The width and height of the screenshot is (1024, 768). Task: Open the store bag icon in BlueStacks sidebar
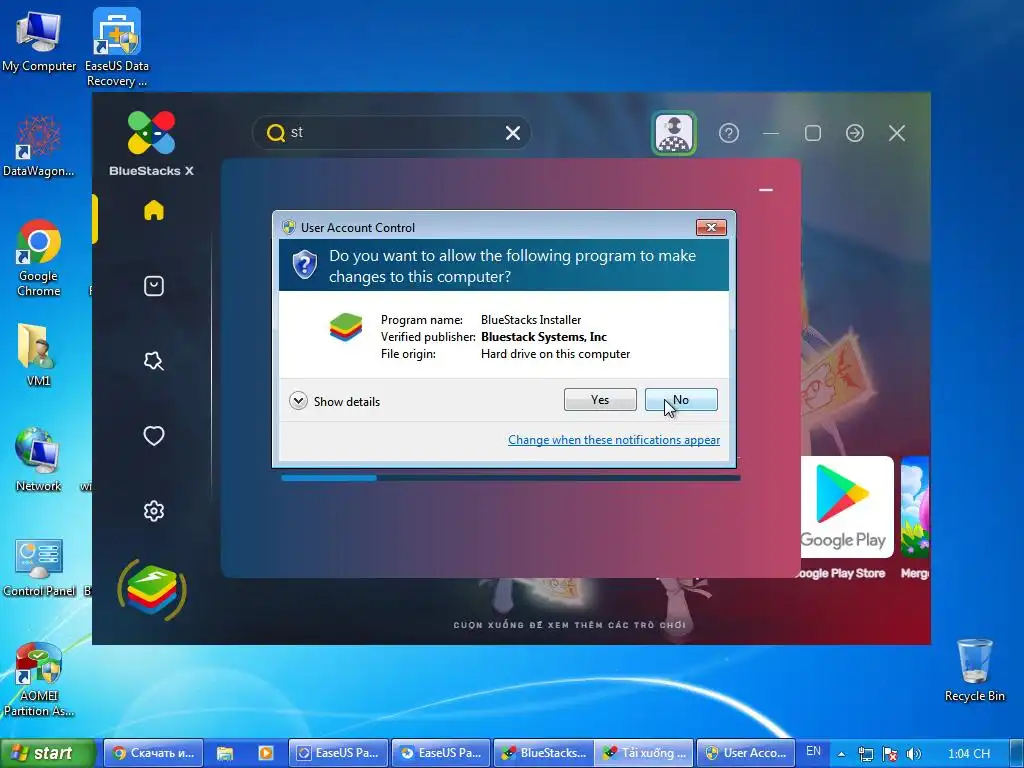[x=154, y=285]
